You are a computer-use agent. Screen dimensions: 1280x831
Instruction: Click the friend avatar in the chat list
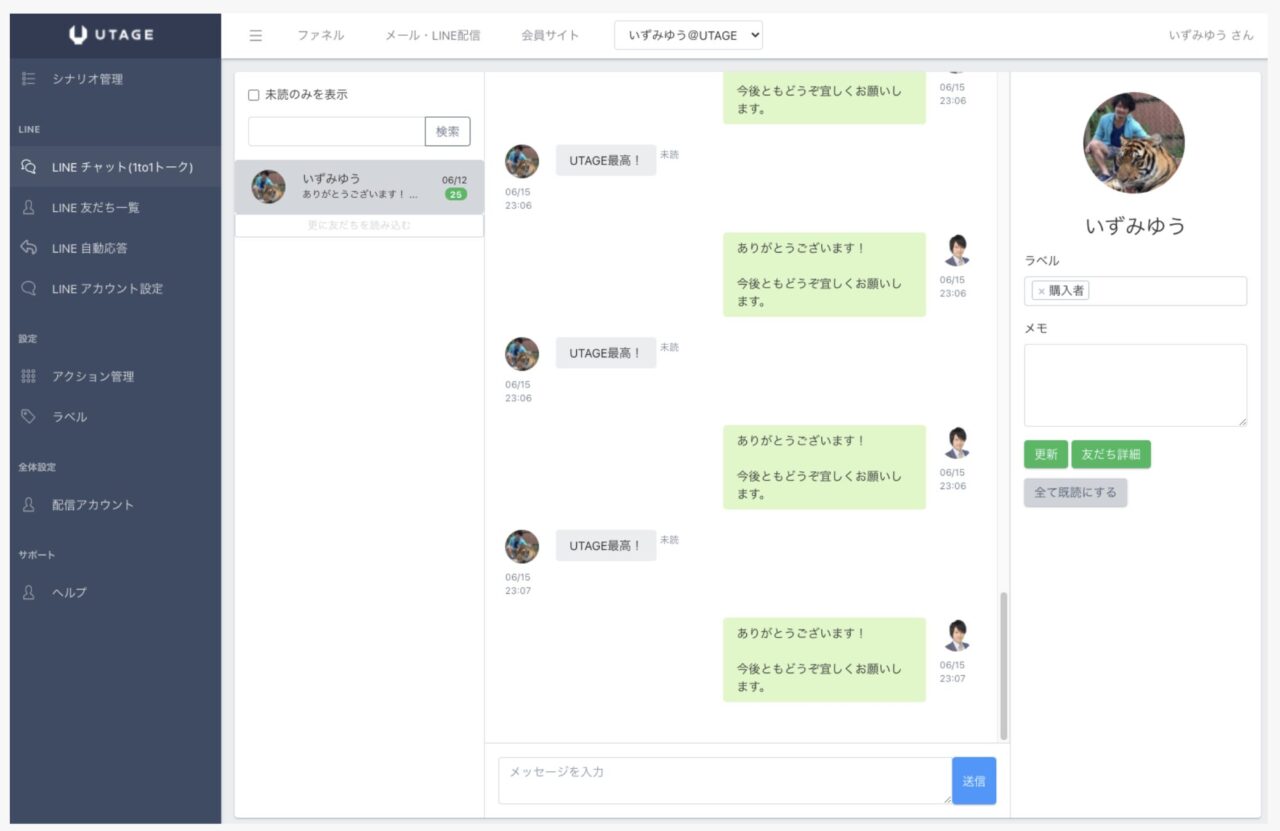pos(268,186)
